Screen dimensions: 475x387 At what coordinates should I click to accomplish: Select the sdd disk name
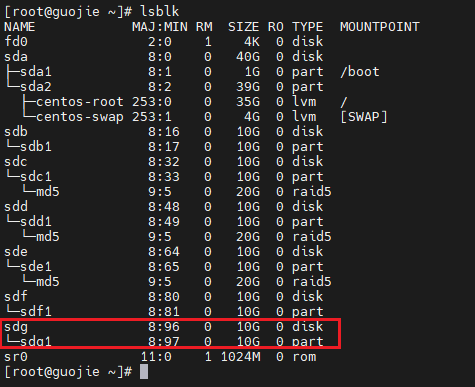pos(16,207)
